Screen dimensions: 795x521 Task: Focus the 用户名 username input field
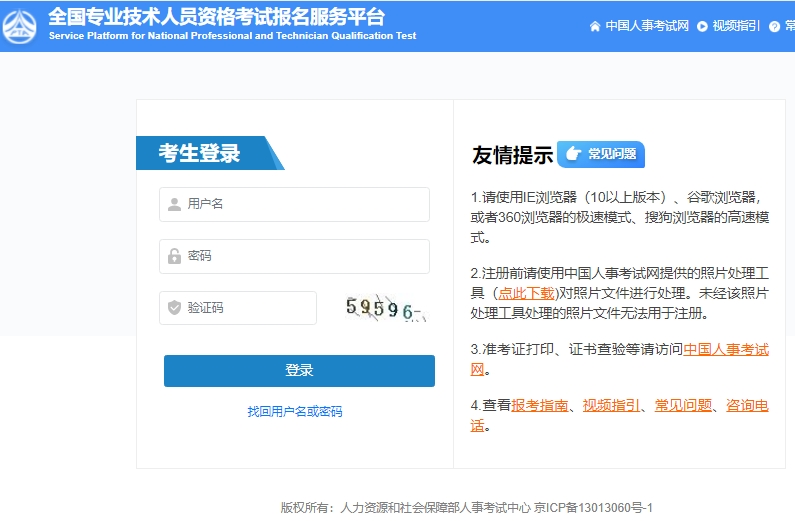coord(294,204)
